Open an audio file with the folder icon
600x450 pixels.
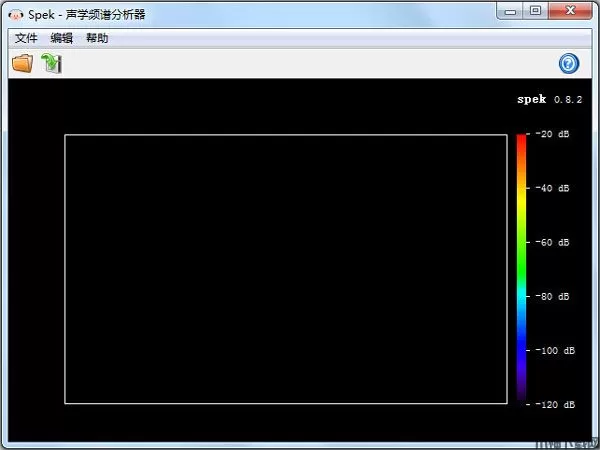click(x=23, y=64)
